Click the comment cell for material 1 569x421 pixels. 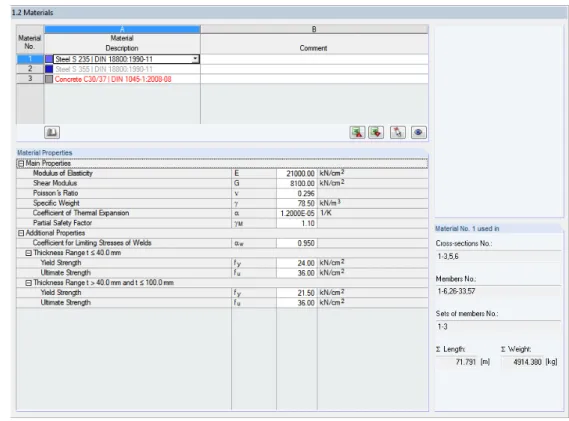(314, 59)
